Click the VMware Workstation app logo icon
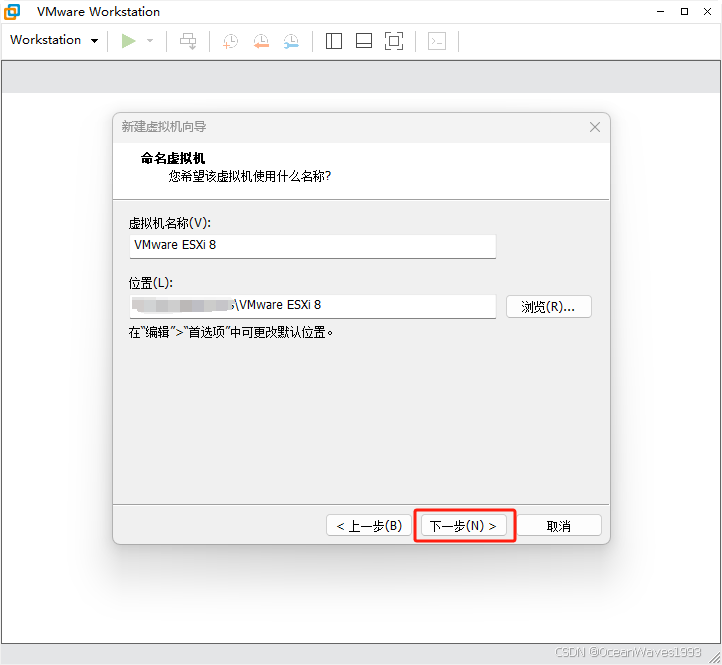 [x=12, y=12]
